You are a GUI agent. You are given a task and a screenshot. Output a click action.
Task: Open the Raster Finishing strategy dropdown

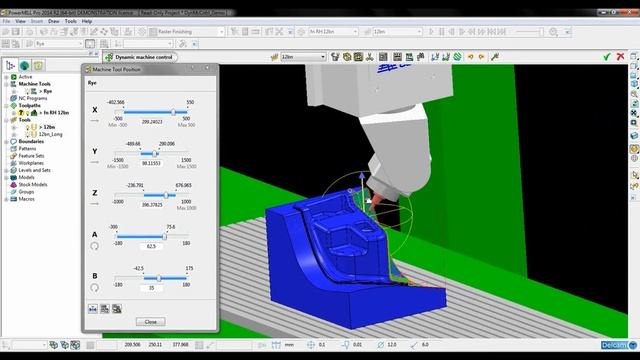(221, 32)
